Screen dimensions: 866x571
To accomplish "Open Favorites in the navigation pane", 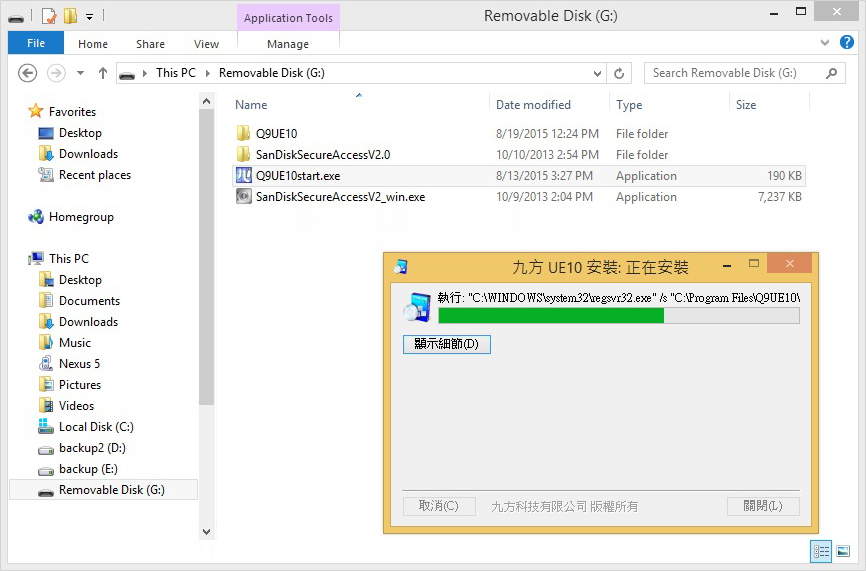I will 72,112.
